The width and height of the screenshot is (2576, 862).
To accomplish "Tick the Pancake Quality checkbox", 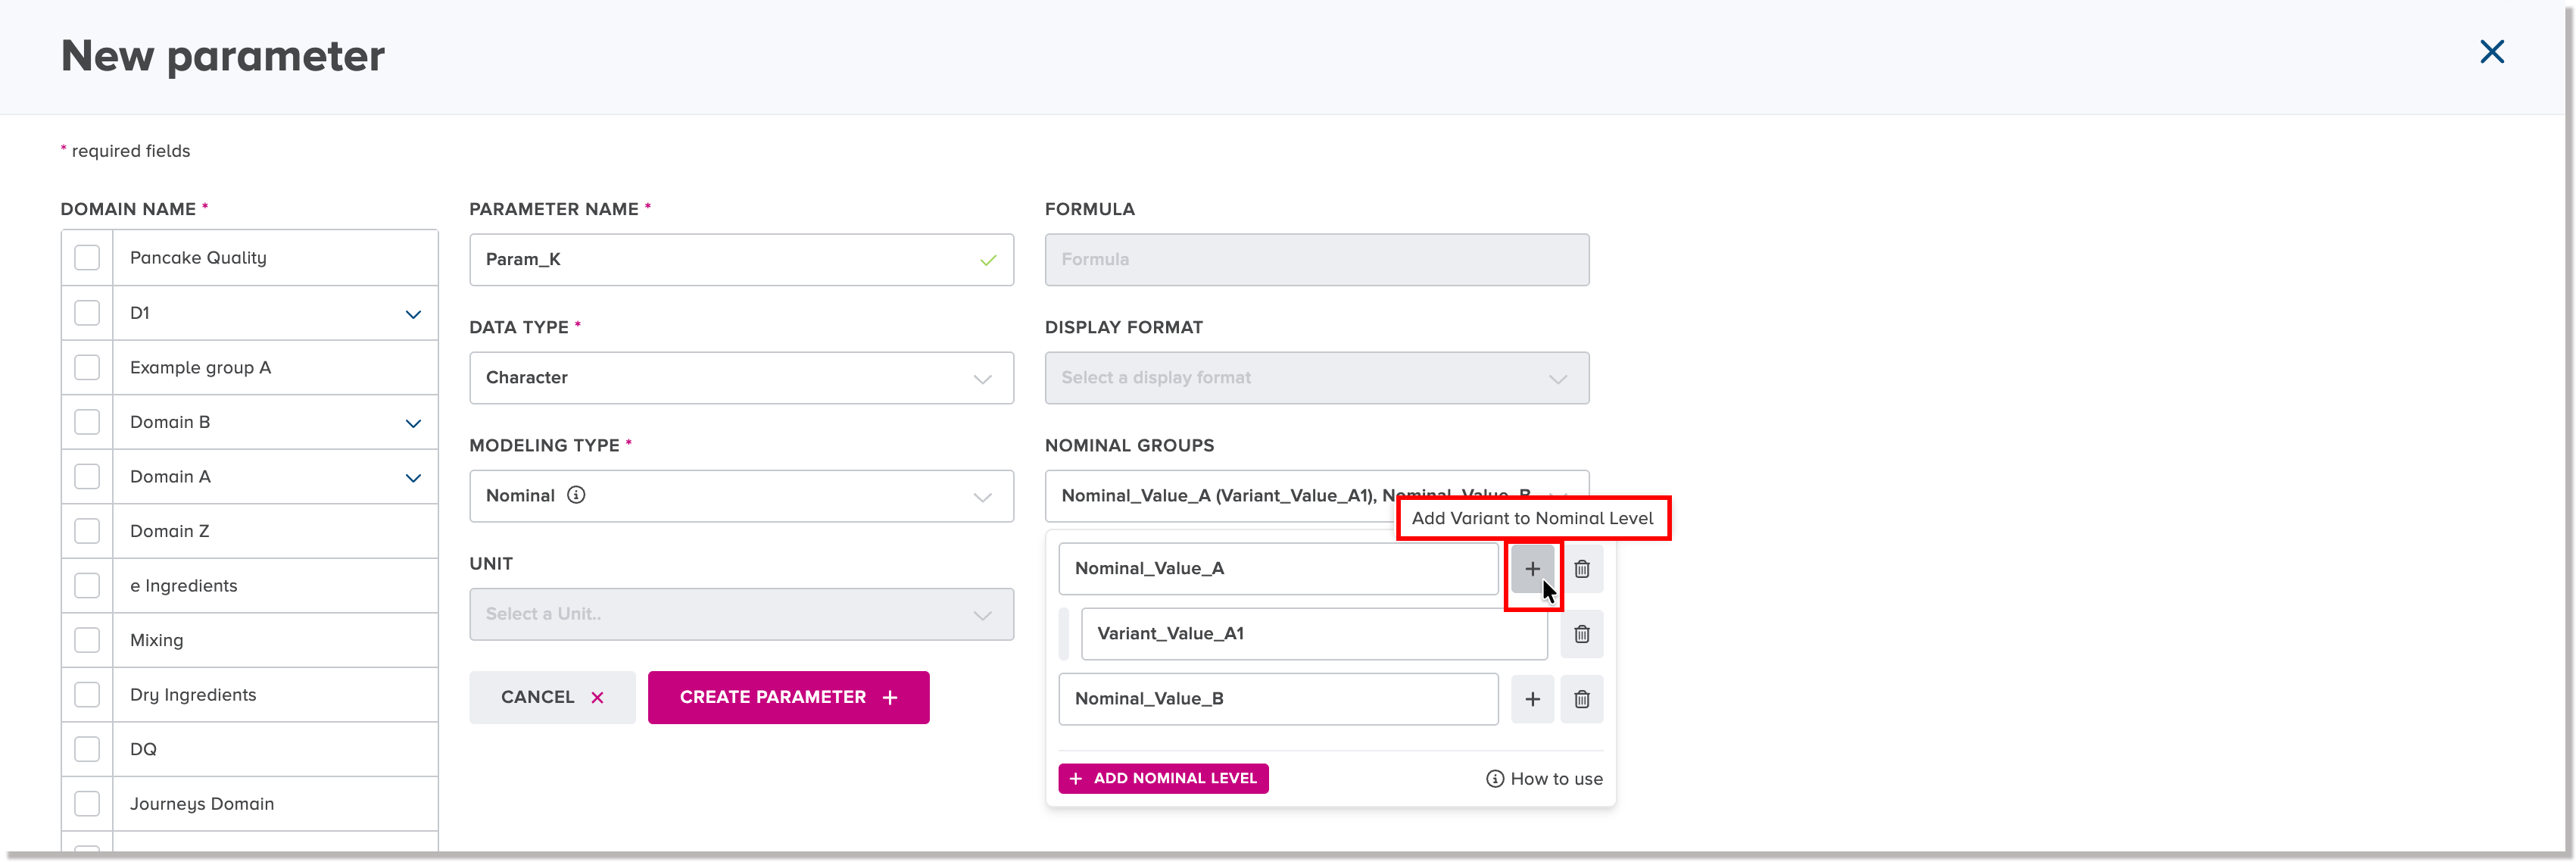I will click(x=87, y=258).
